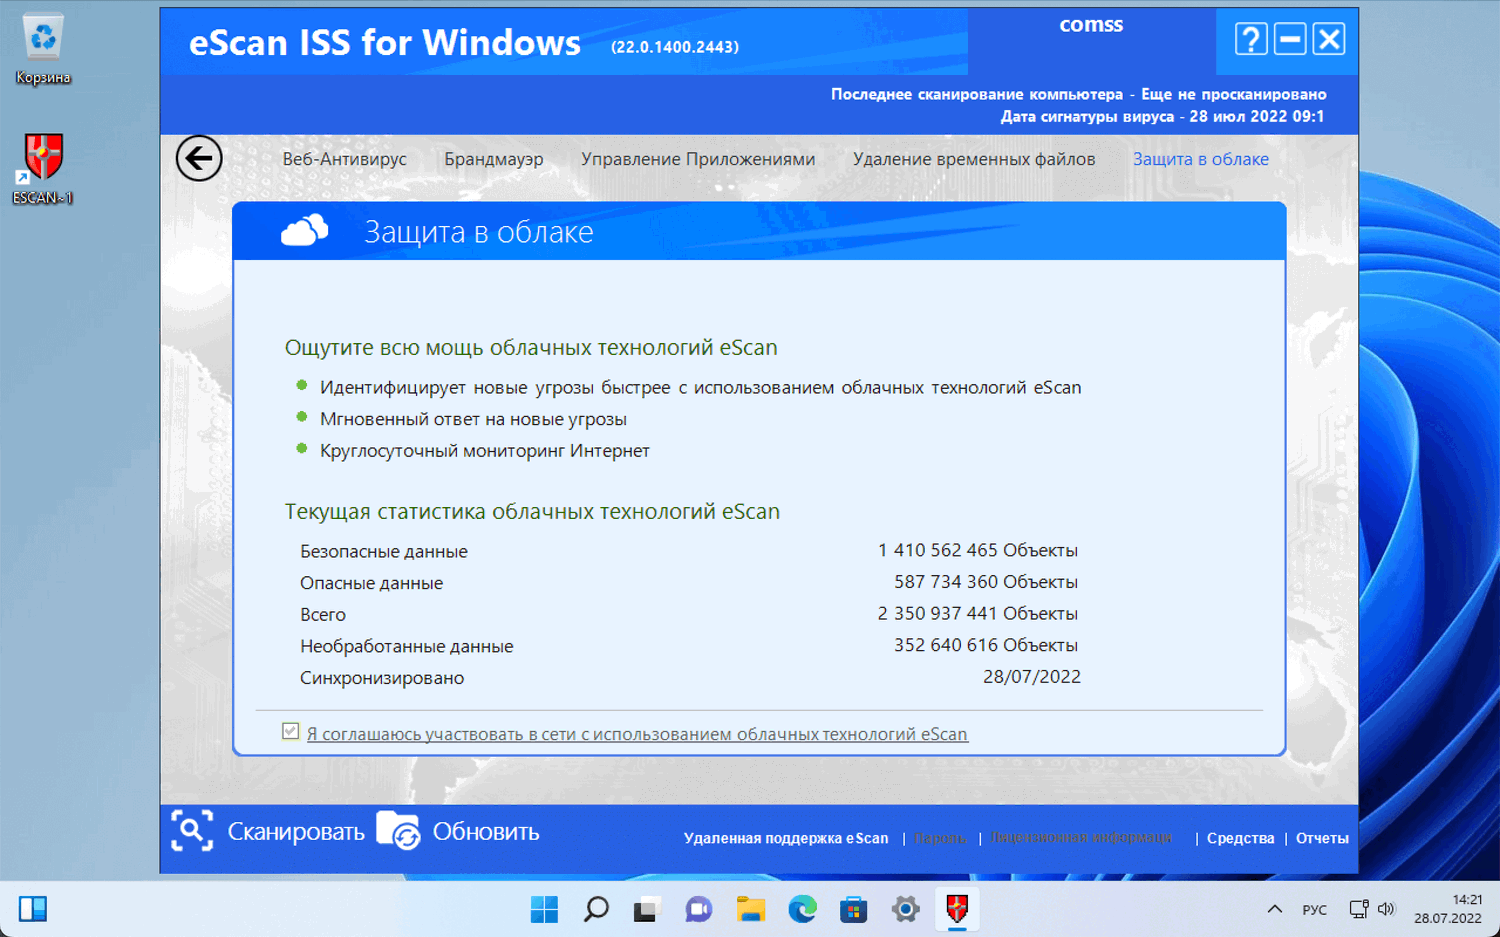This screenshot has height=937, width=1500.
Task: Open the Windows Start menu
Action: click(545, 909)
